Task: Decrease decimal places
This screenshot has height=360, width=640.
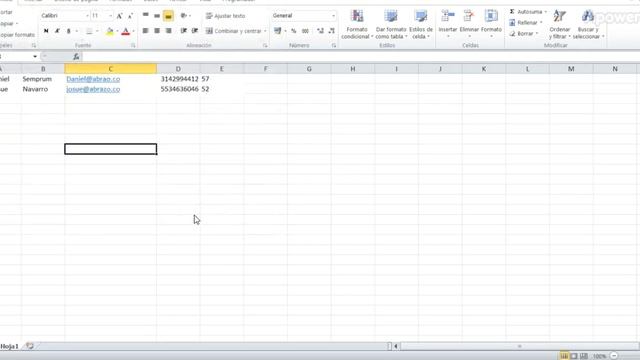Action: pos(331,31)
